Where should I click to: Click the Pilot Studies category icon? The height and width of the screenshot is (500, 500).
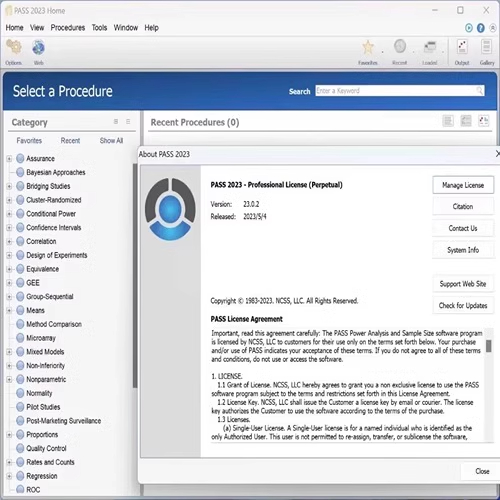(x=20, y=407)
